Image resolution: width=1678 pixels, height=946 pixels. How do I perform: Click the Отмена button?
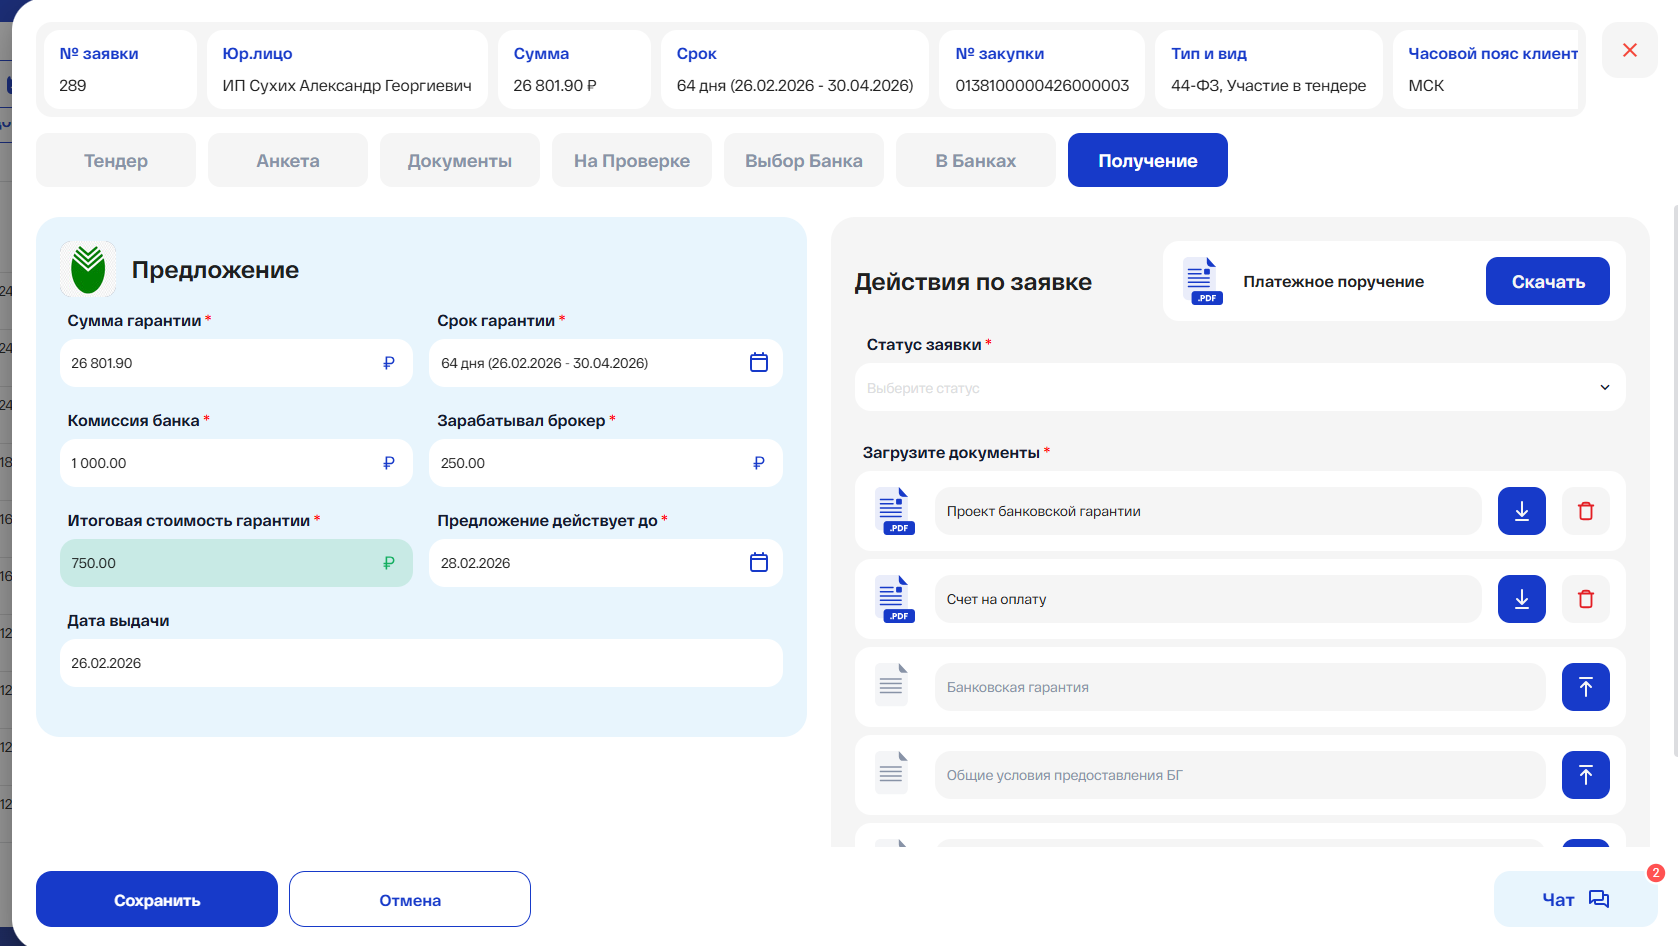[410, 899]
